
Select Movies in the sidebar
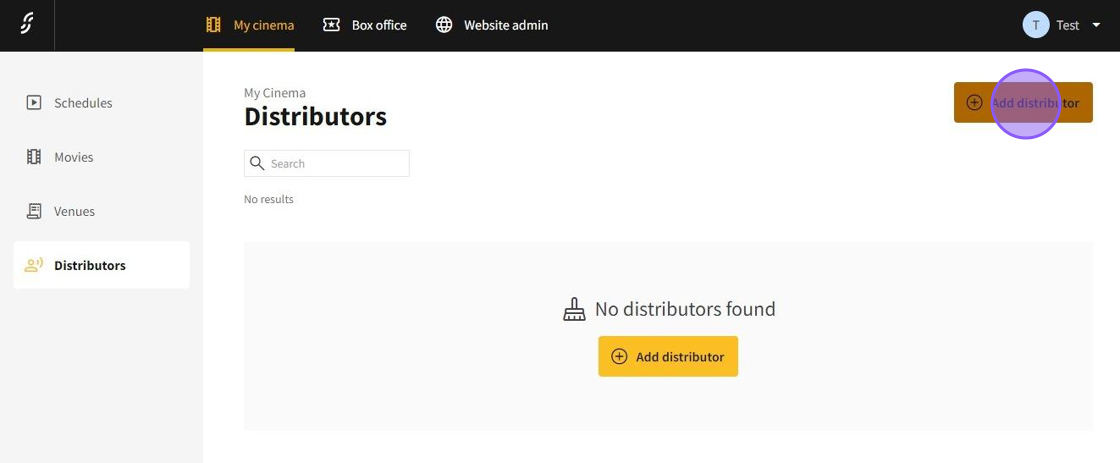tap(74, 157)
